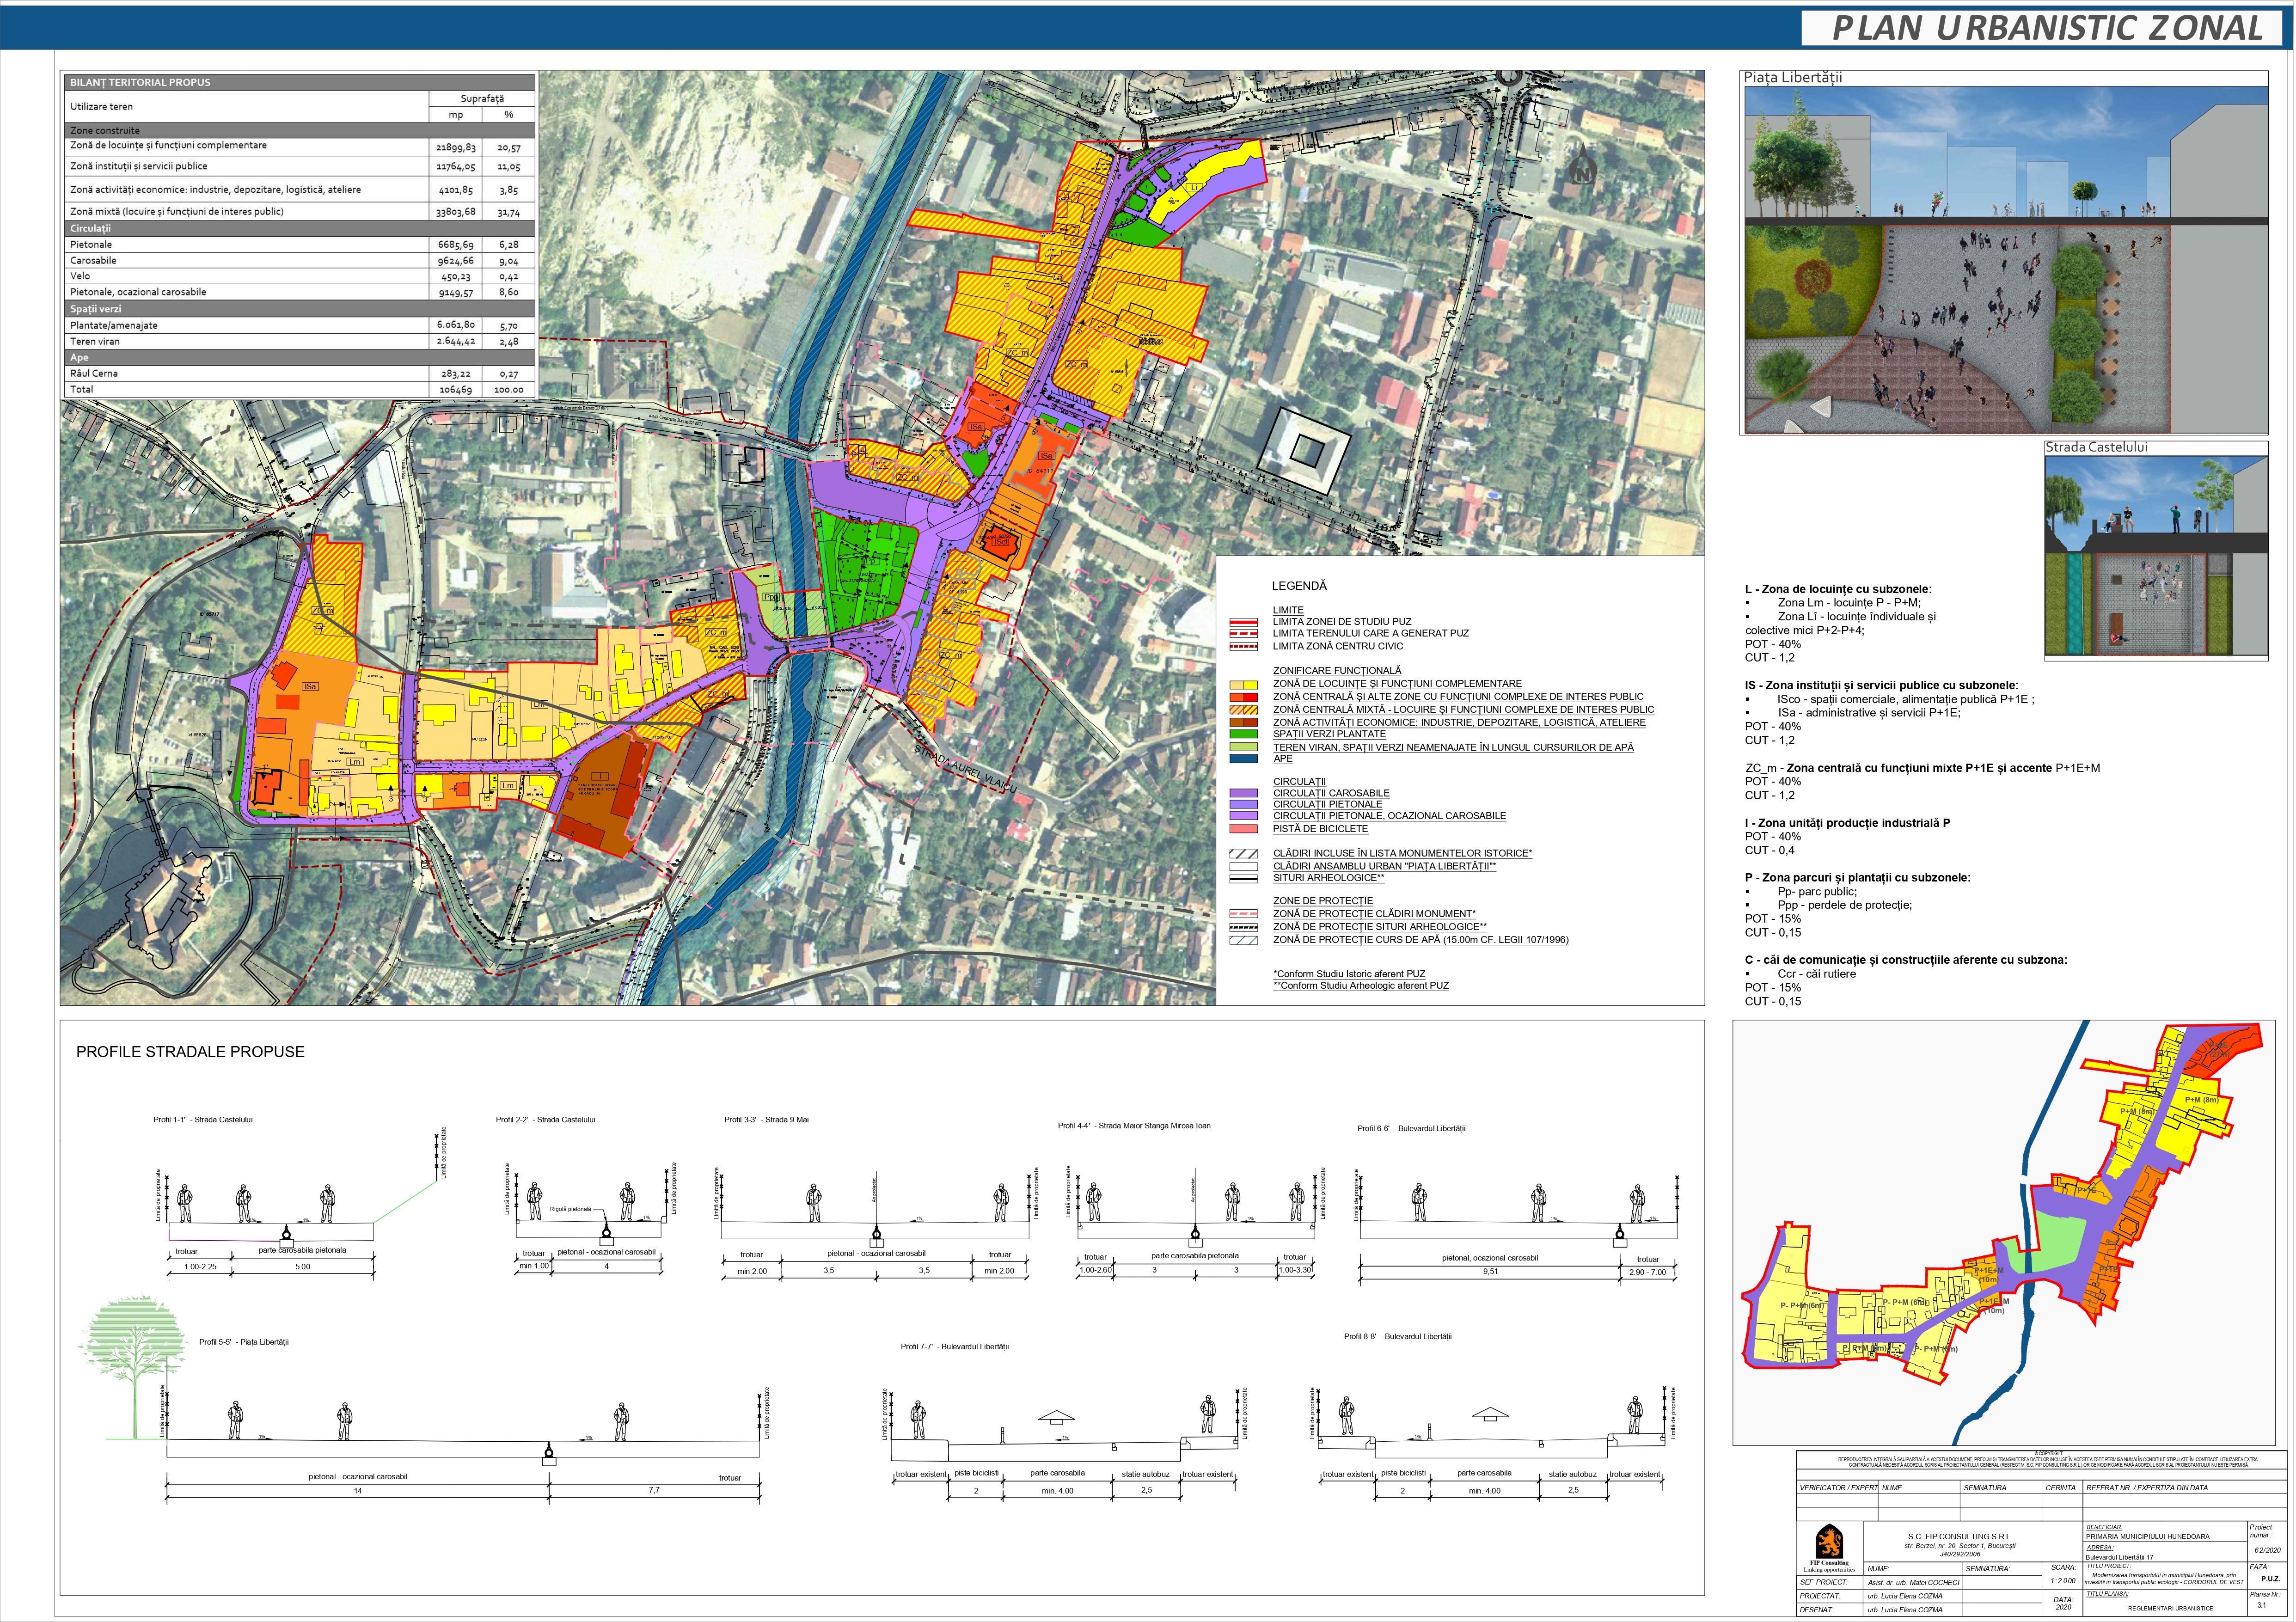Screen dimensions: 2296x1622
Task: Click the situri arheologice legend line symbol
Action: click(1243, 879)
